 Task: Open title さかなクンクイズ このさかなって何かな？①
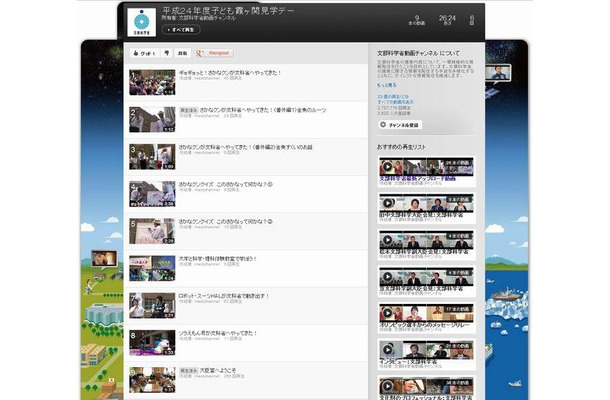(x=226, y=184)
